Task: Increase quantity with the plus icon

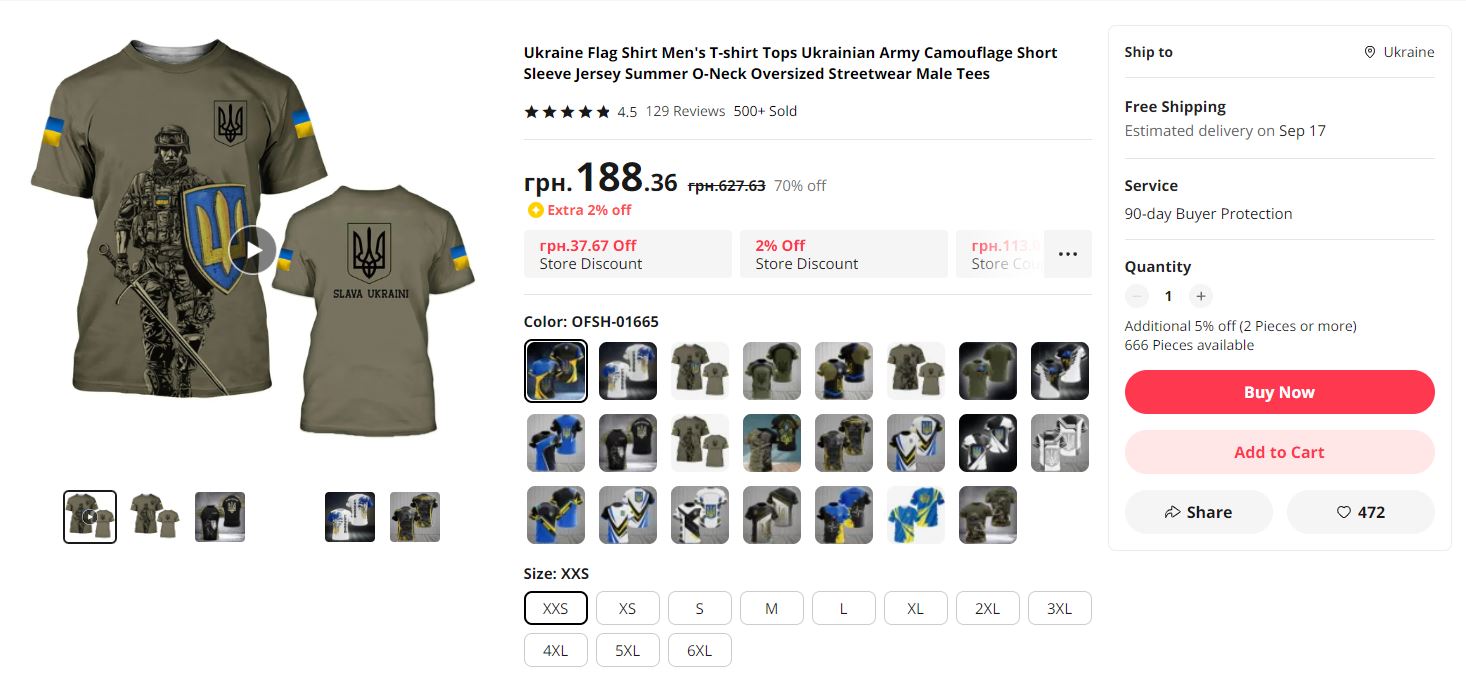Action: [x=1201, y=296]
